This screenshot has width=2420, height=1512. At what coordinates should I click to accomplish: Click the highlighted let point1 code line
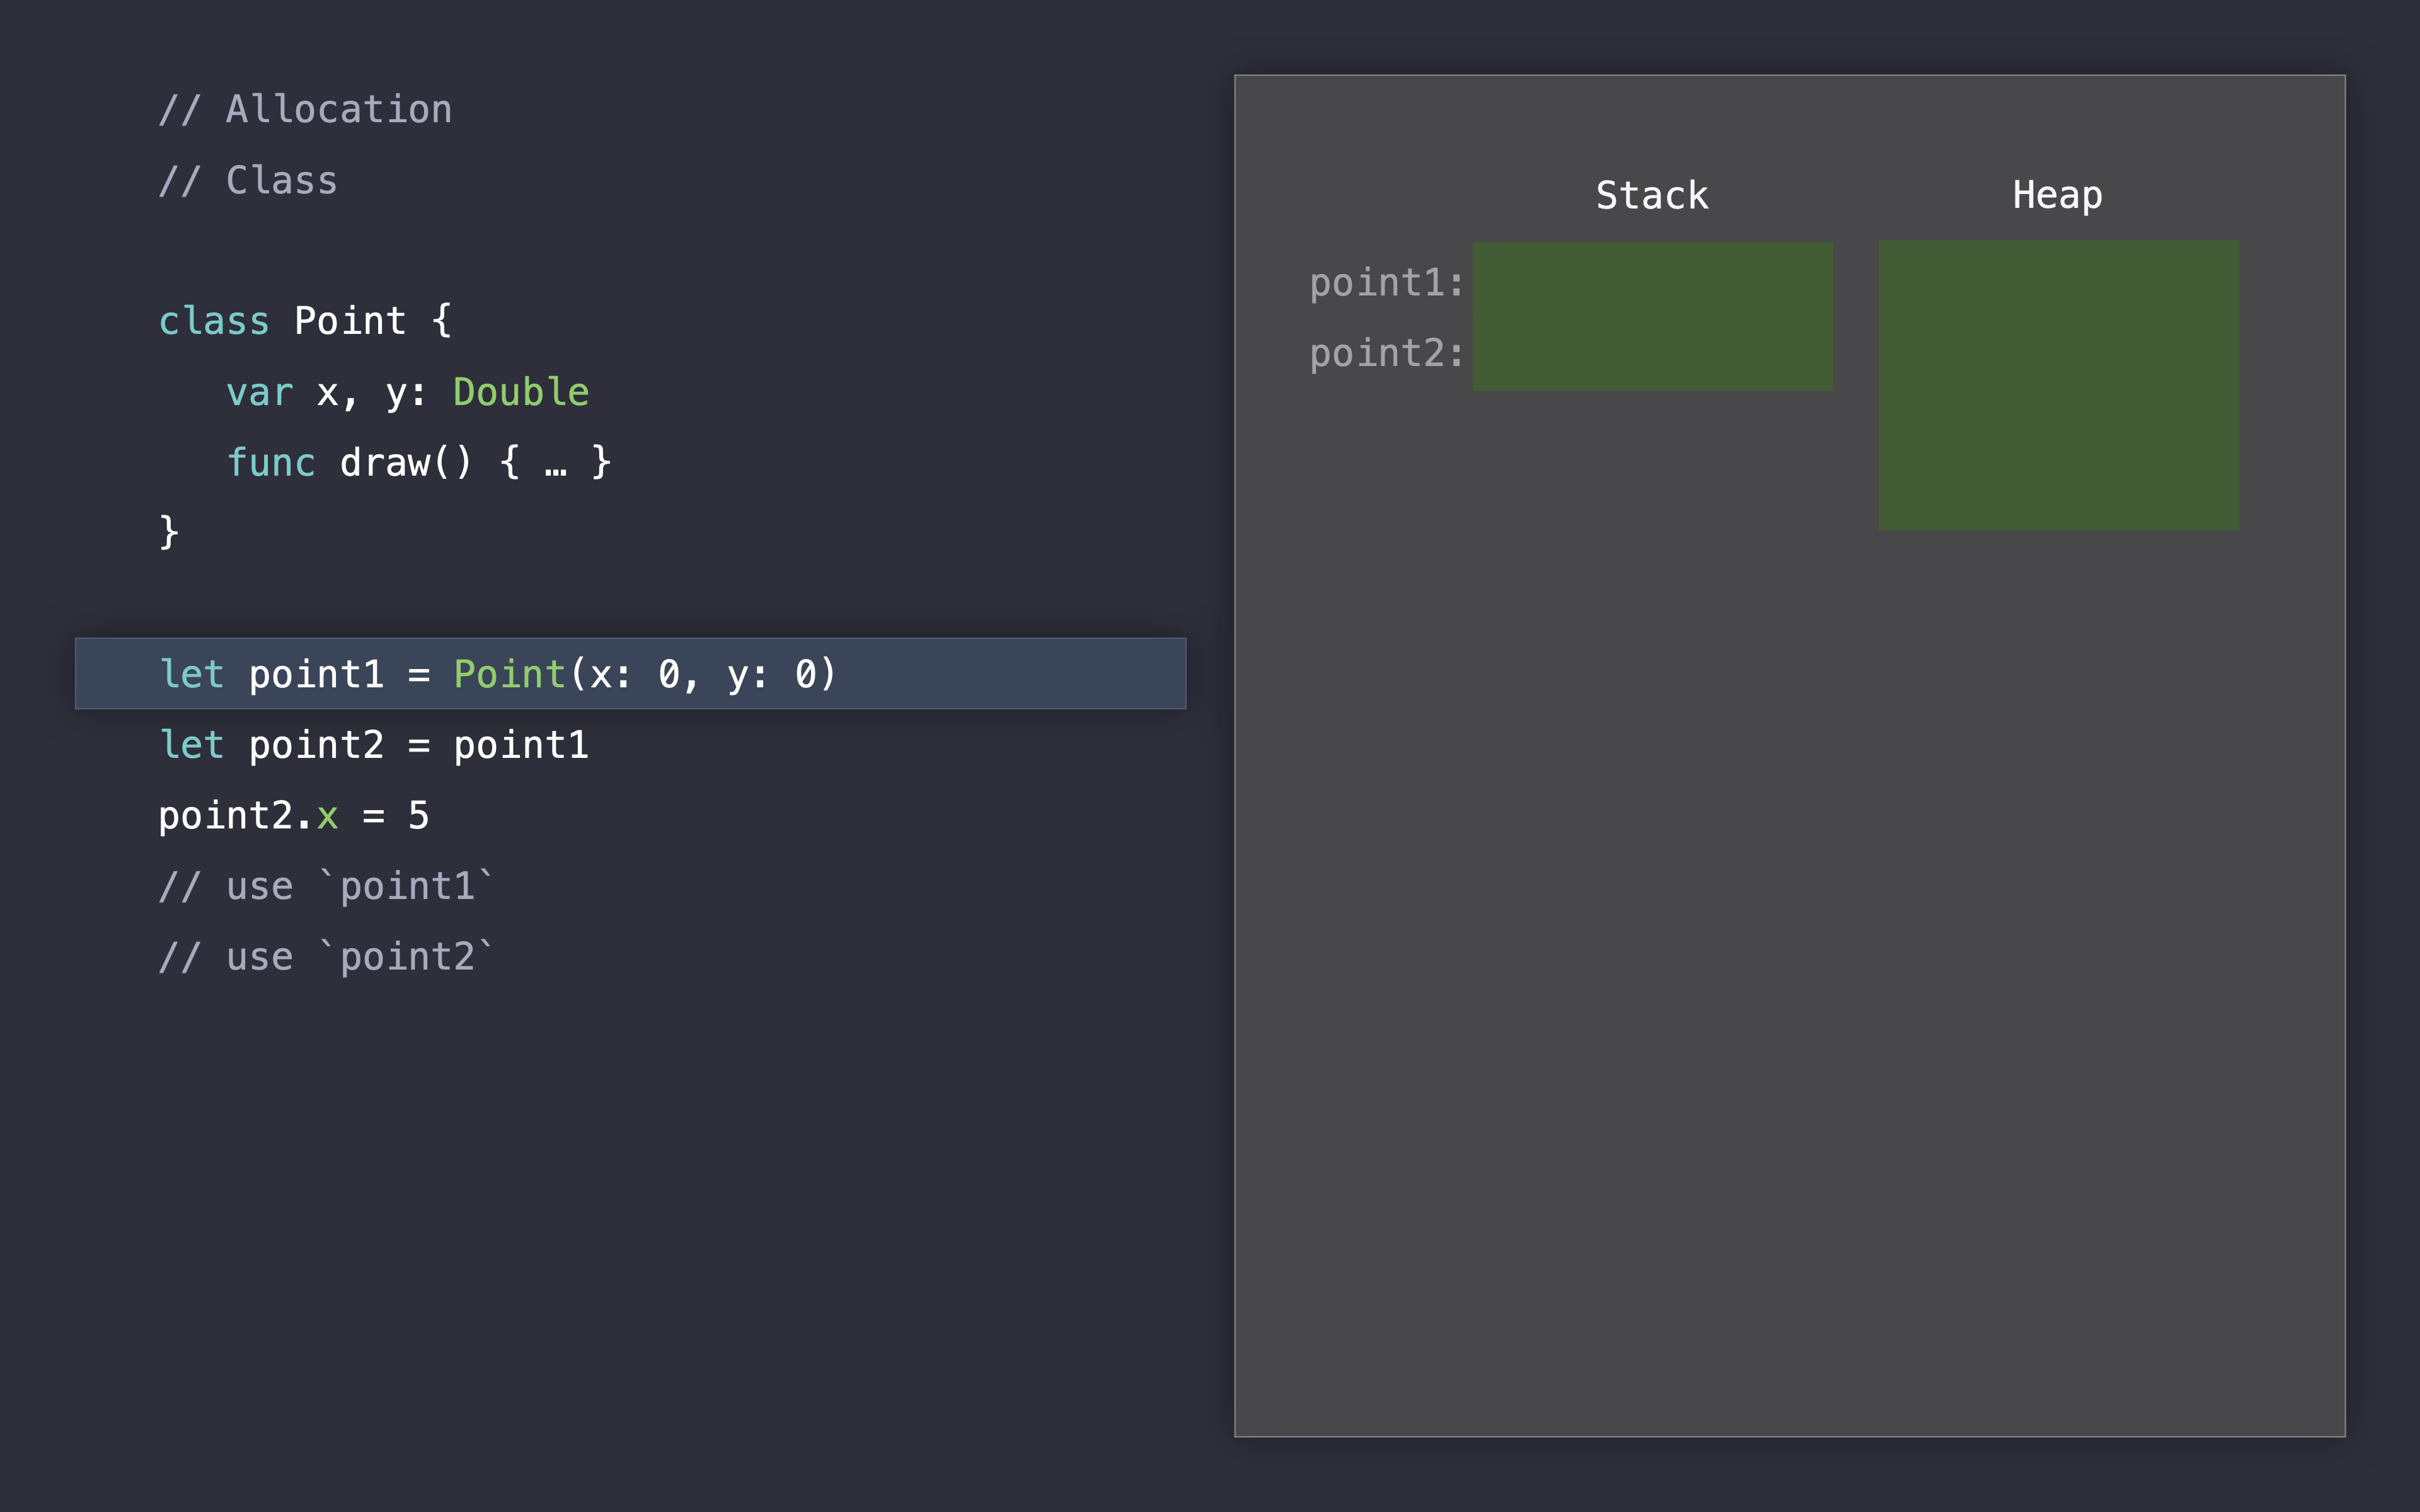630,673
